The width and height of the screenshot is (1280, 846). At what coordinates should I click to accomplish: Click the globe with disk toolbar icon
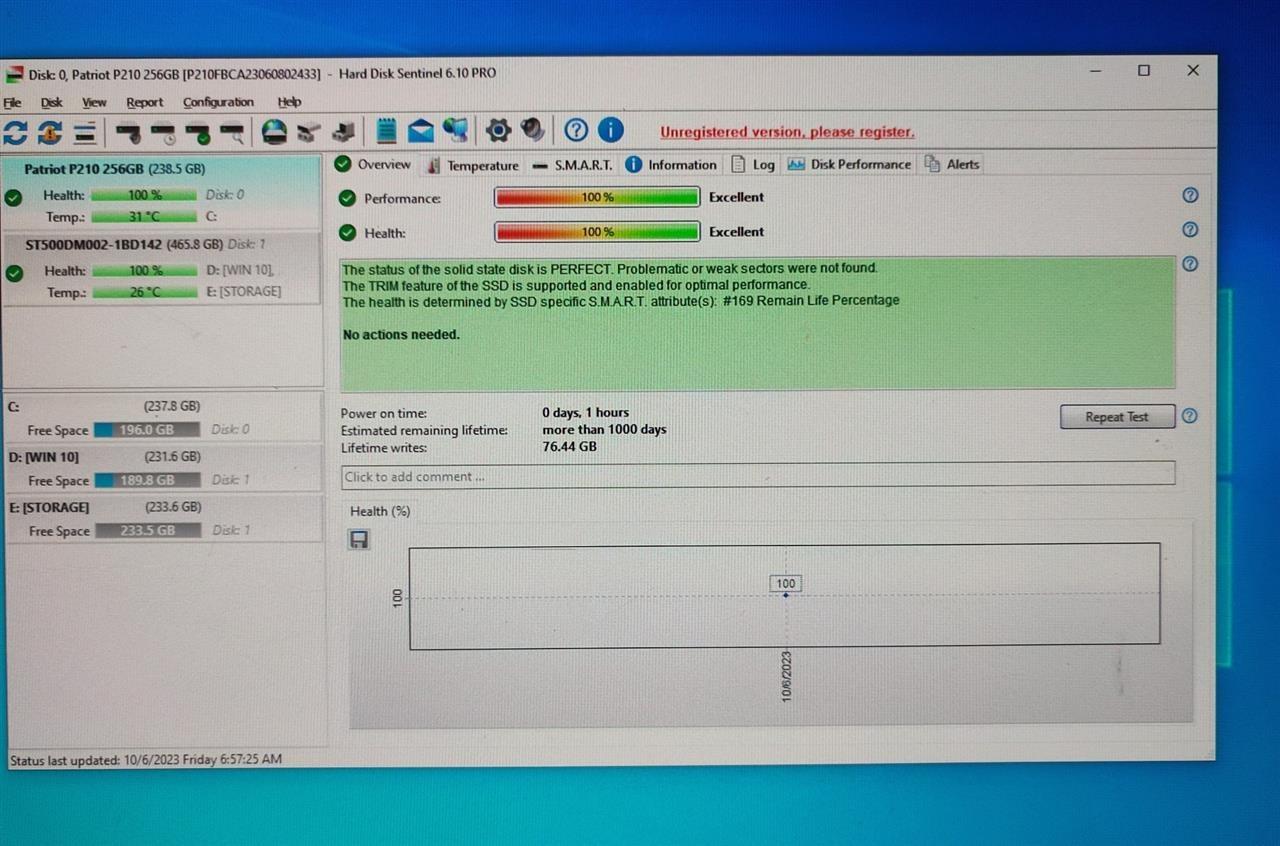point(274,130)
